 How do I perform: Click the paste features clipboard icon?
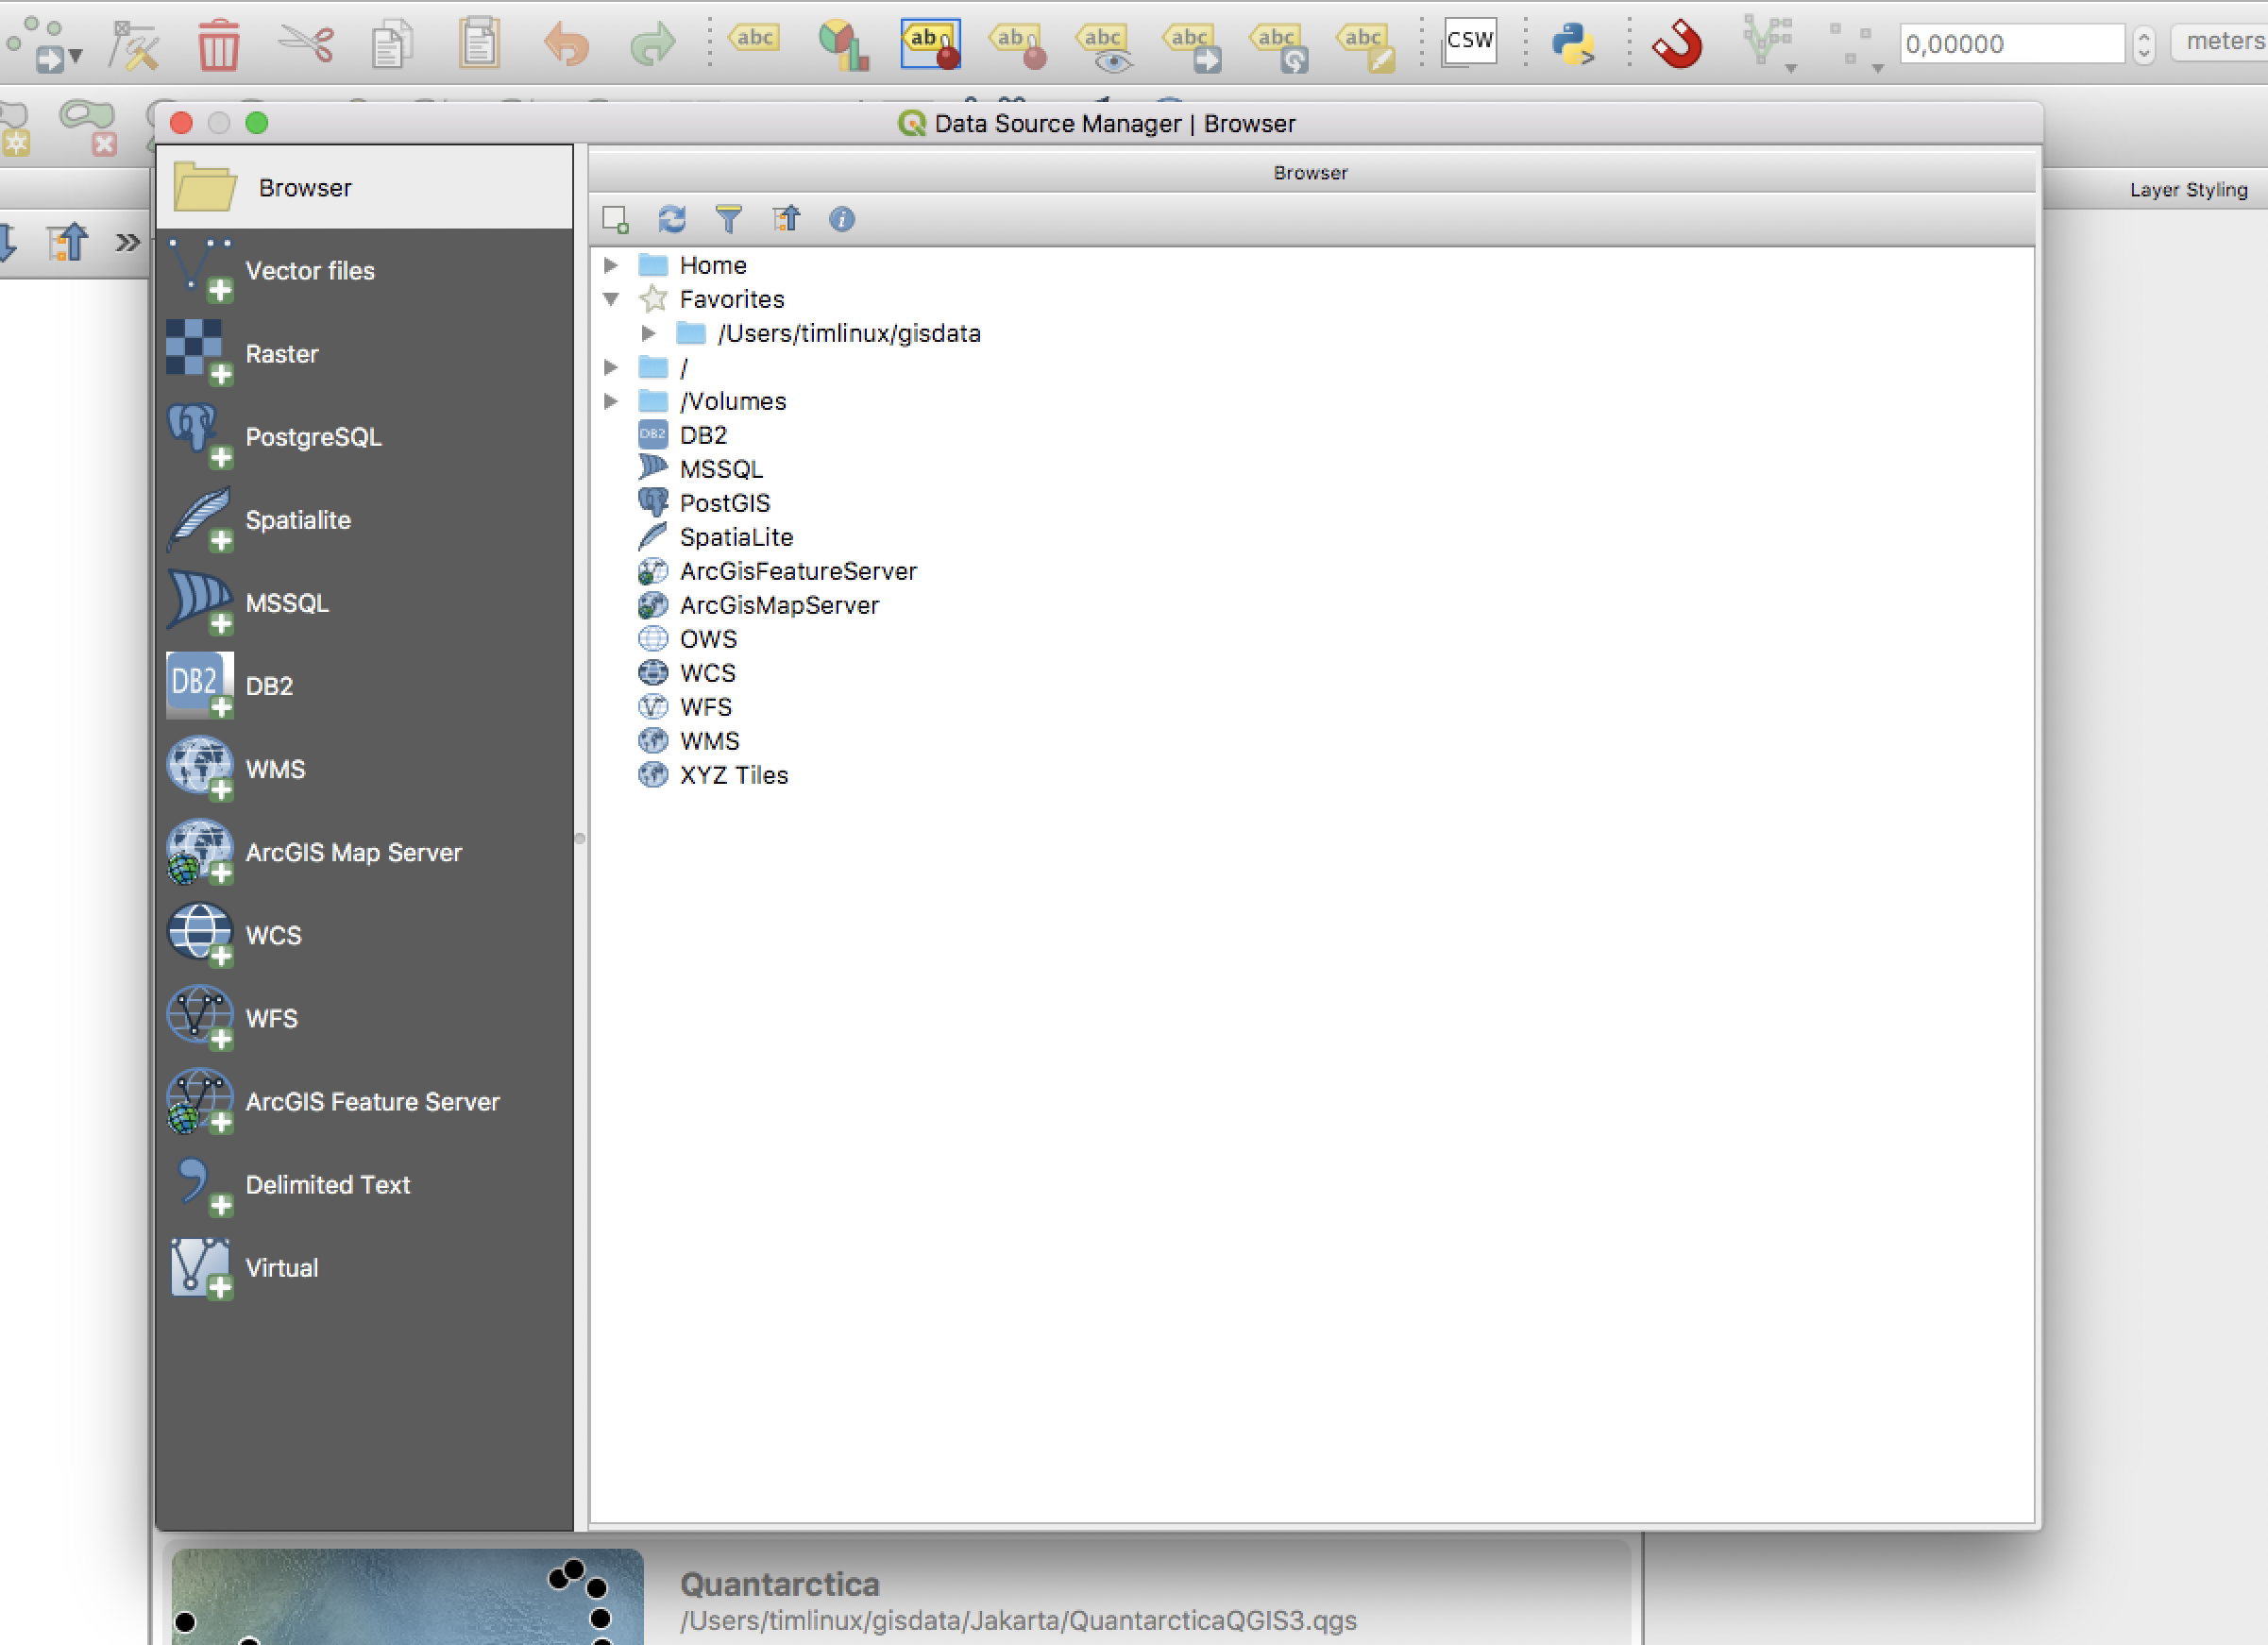tap(479, 43)
